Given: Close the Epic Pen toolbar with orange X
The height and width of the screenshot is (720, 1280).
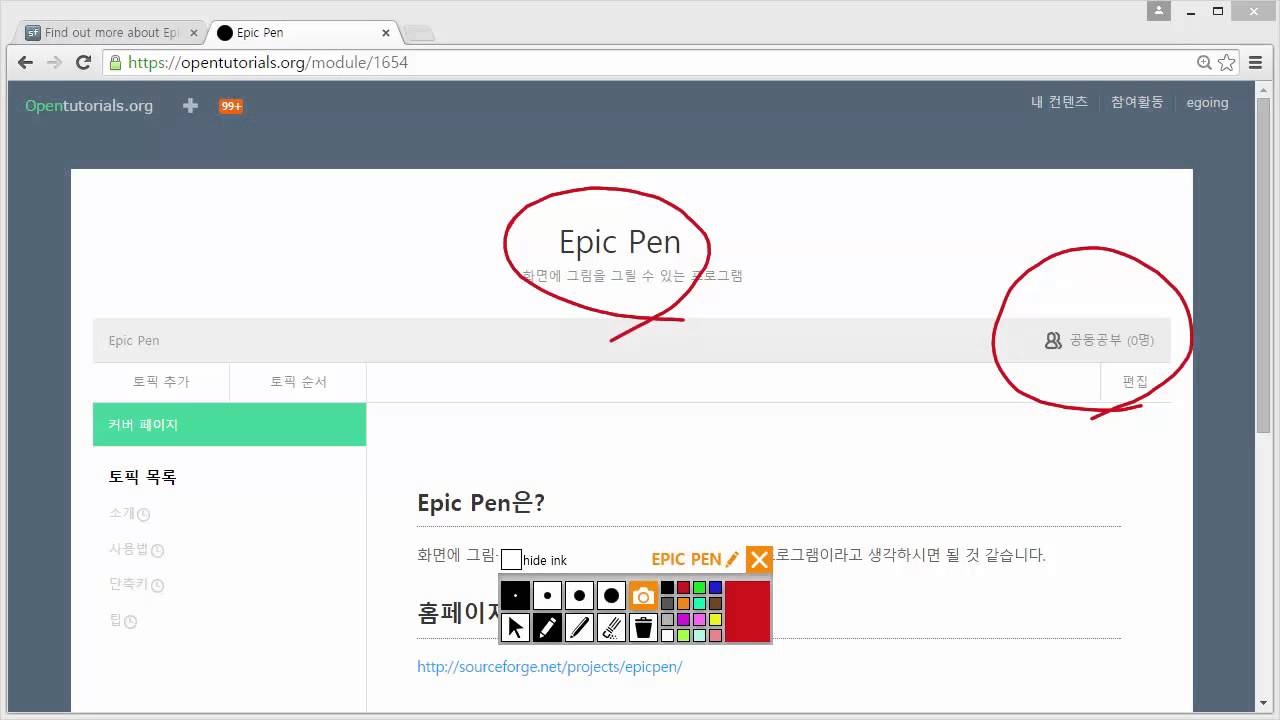Looking at the screenshot, I should pyautogui.click(x=759, y=560).
